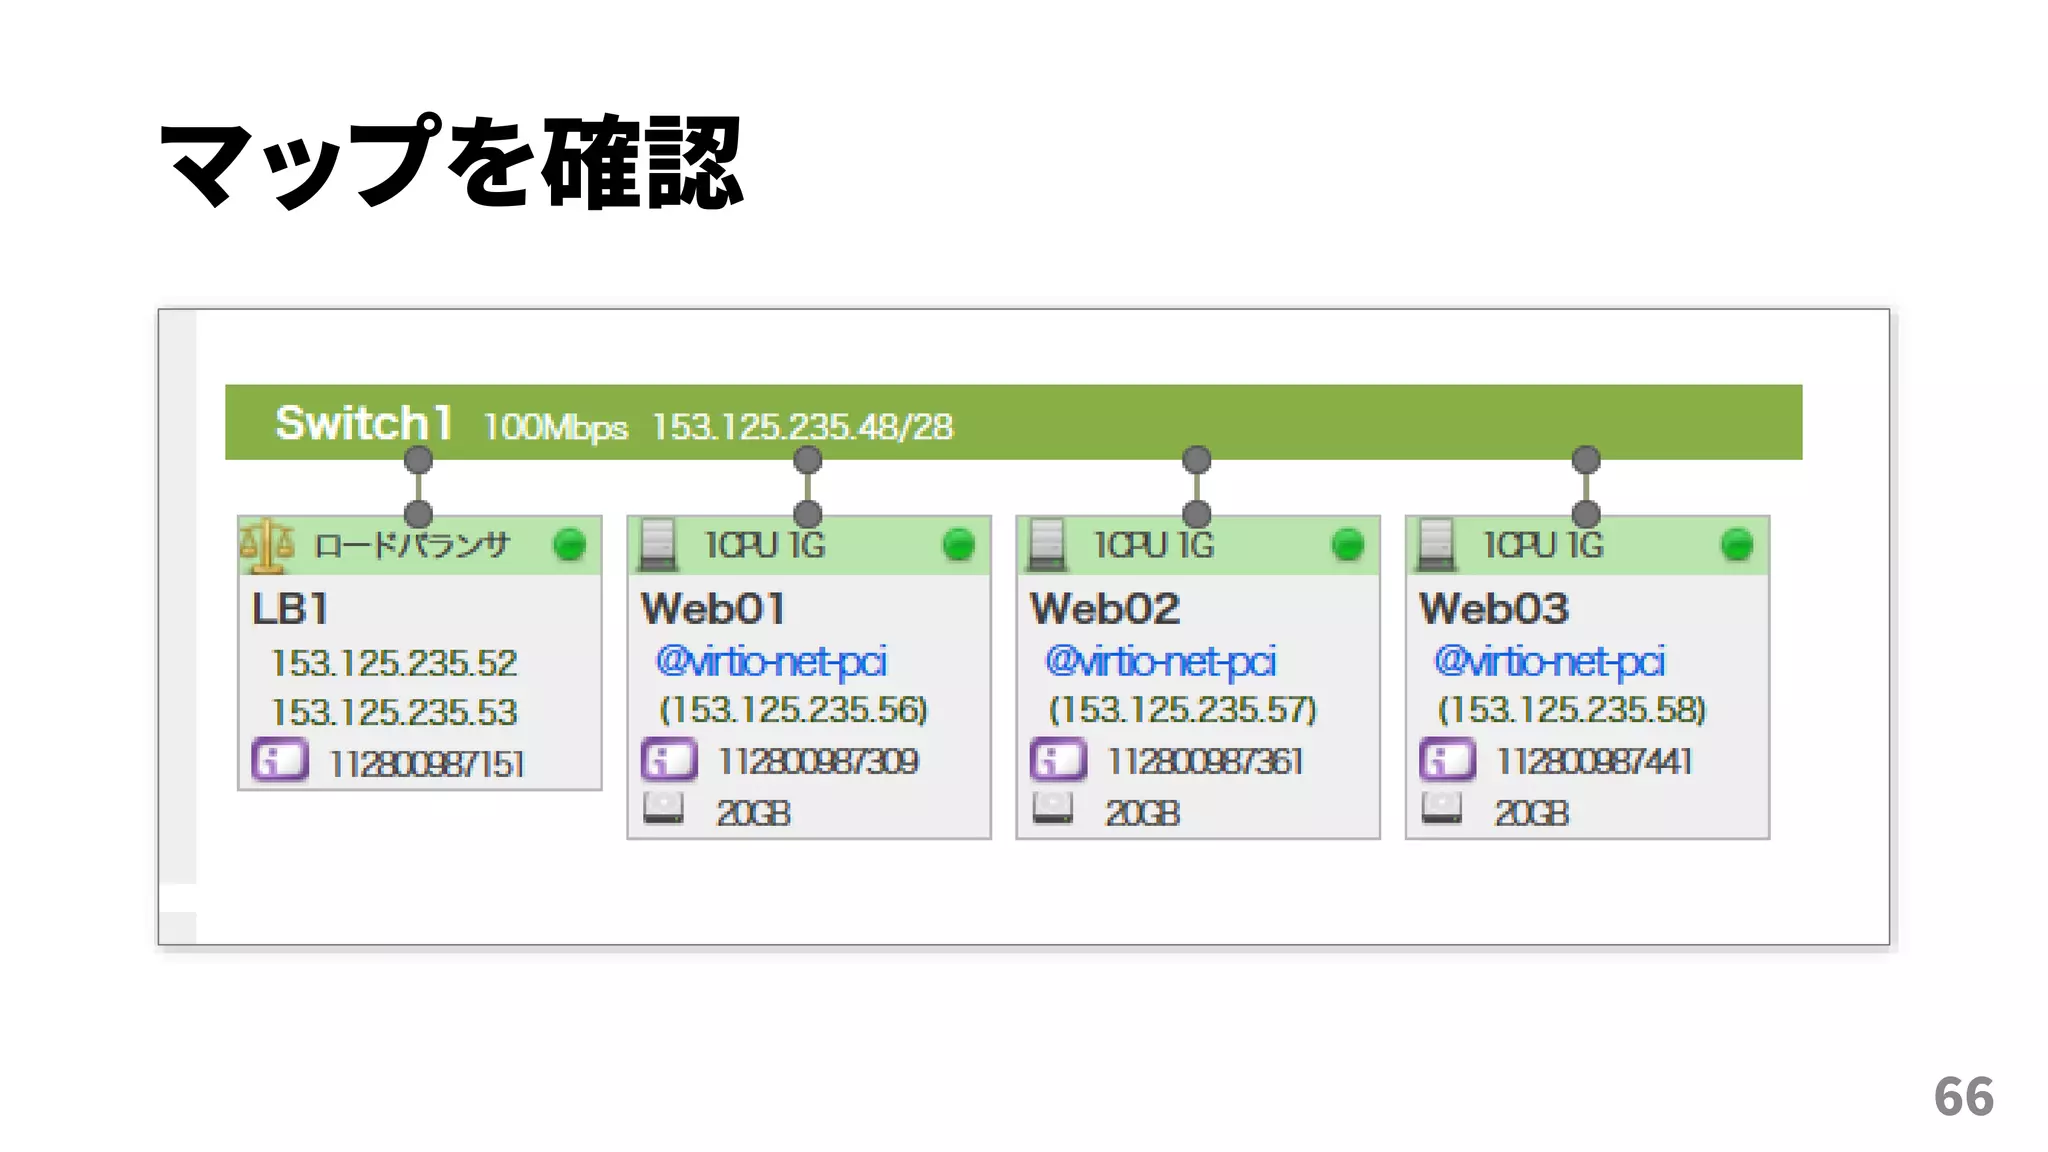Click the switch connector above LB1
The image size is (2048, 1152).
coord(418,460)
